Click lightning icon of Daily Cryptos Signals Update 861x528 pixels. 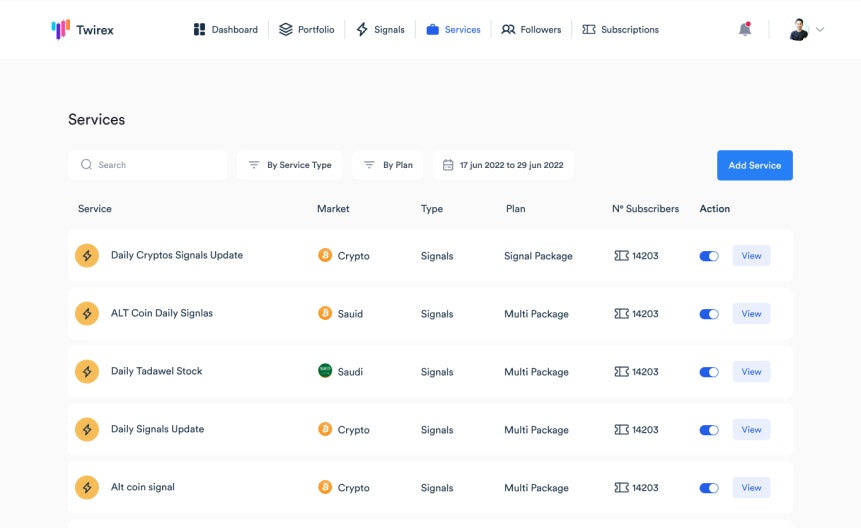(x=87, y=255)
